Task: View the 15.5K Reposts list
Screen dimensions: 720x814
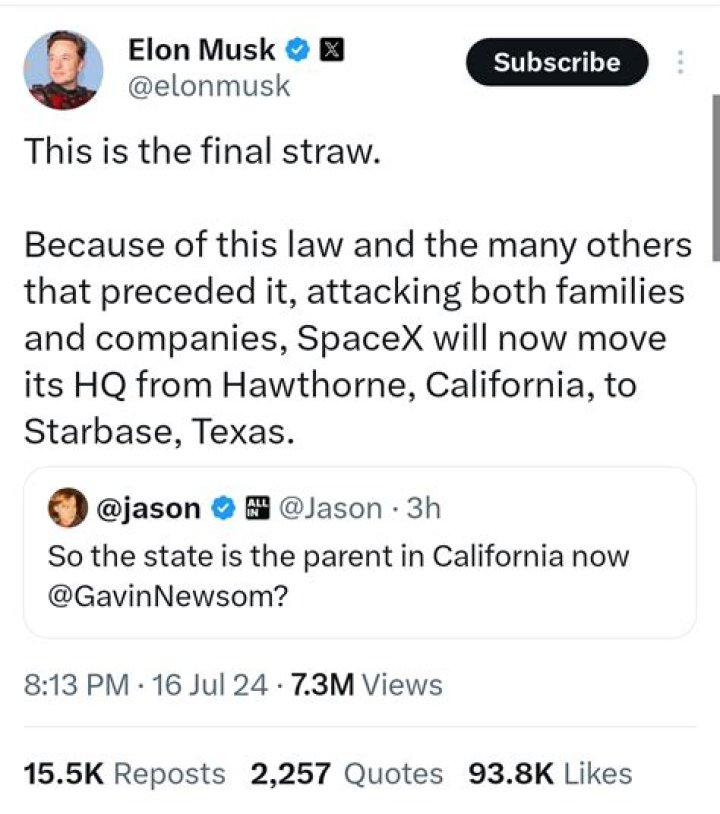Action: coord(124,773)
